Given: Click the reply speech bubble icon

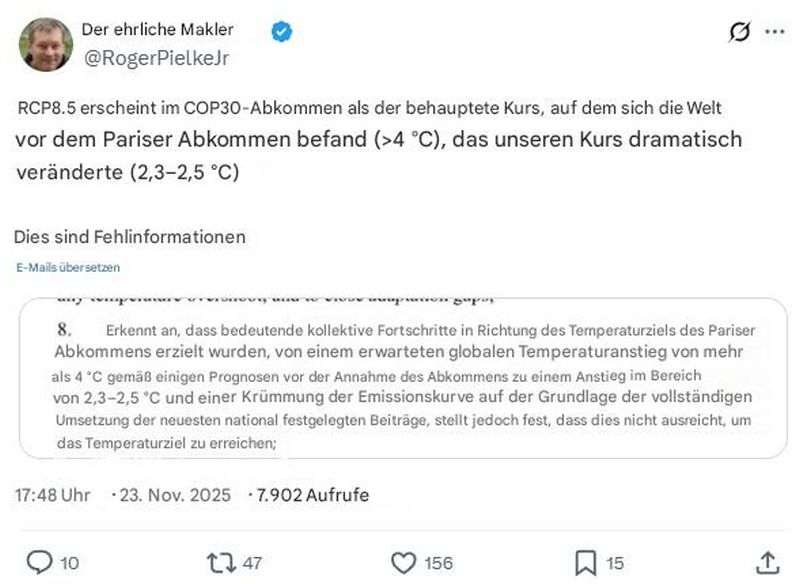Looking at the screenshot, I should point(38,562).
